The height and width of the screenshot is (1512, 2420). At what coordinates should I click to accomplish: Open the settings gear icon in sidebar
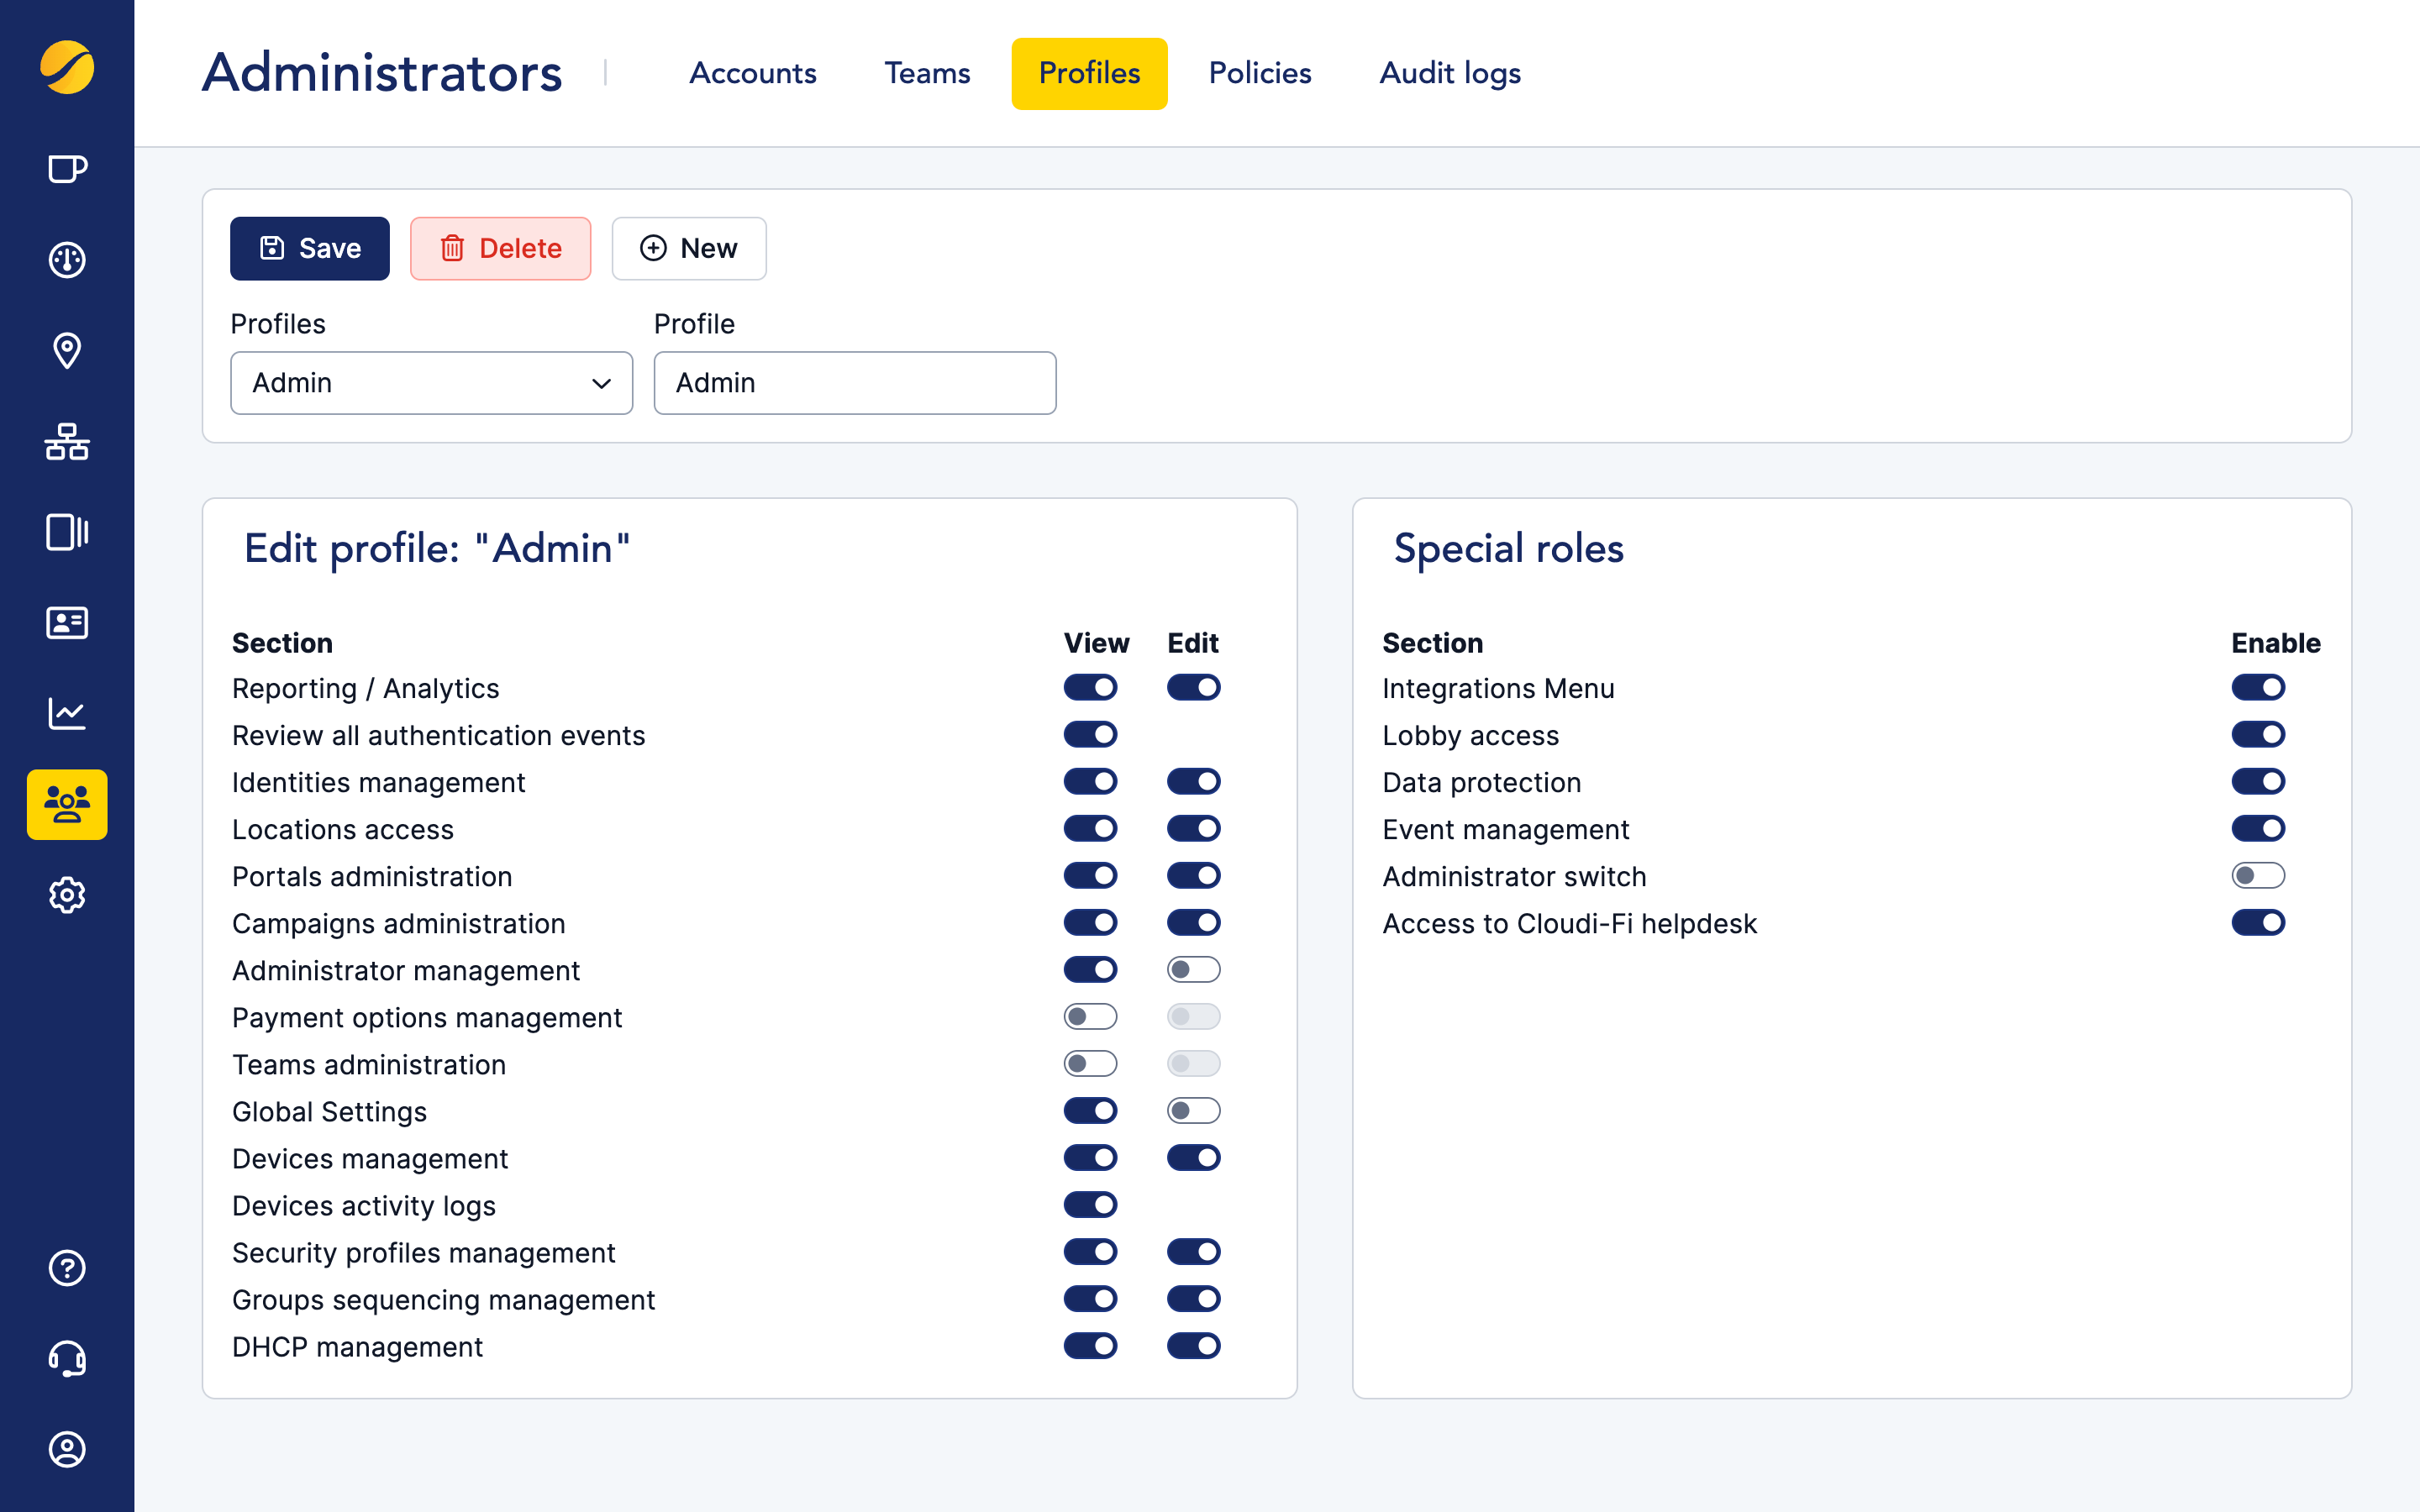tap(66, 895)
